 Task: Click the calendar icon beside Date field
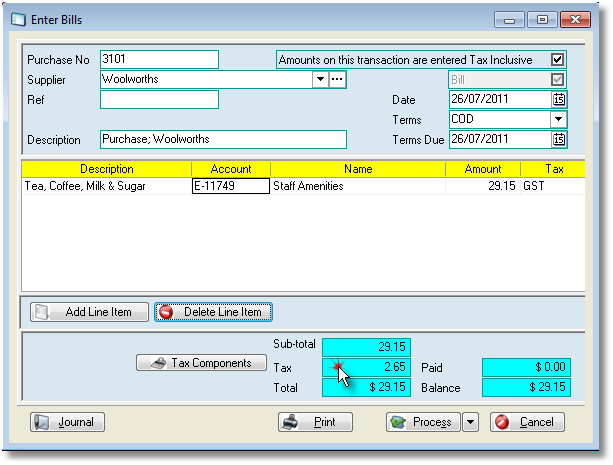pyautogui.click(x=559, y=99)
